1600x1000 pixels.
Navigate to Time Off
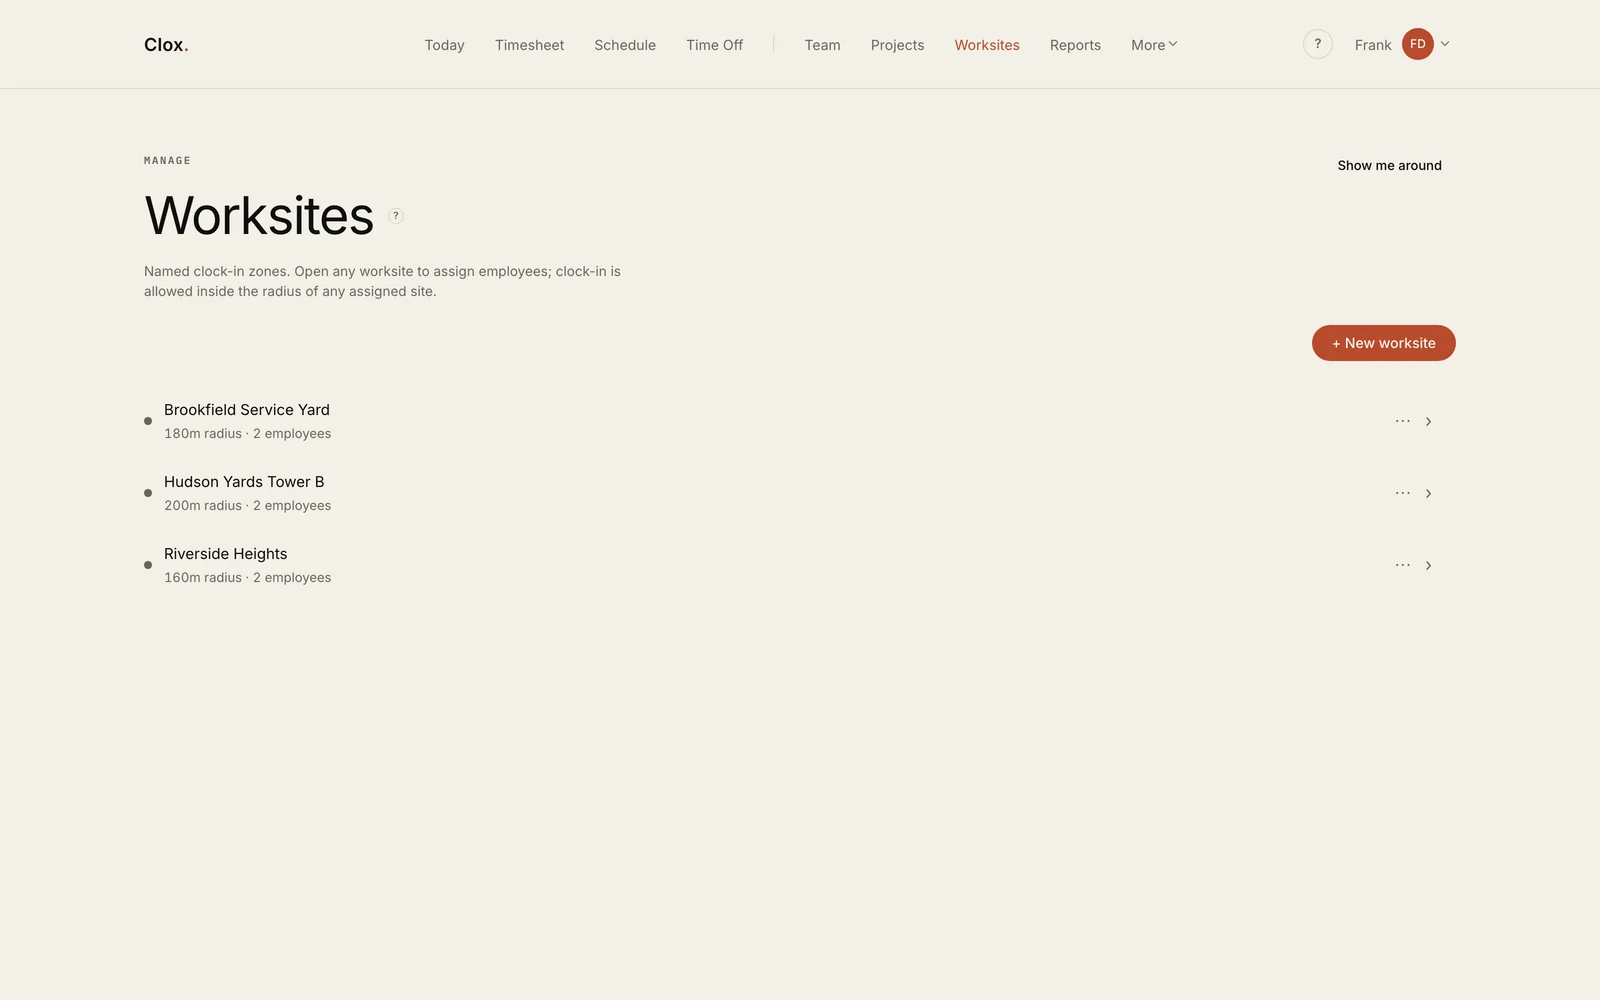(x=714, y=45)
